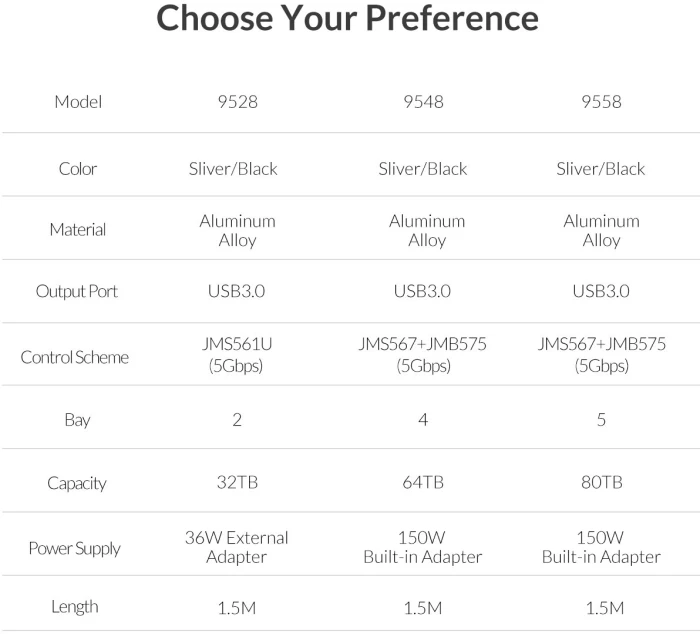The width and height of the screenshot is (700, 634).
Task: Click the 64TB capacity value
Action: pos(423,483)
